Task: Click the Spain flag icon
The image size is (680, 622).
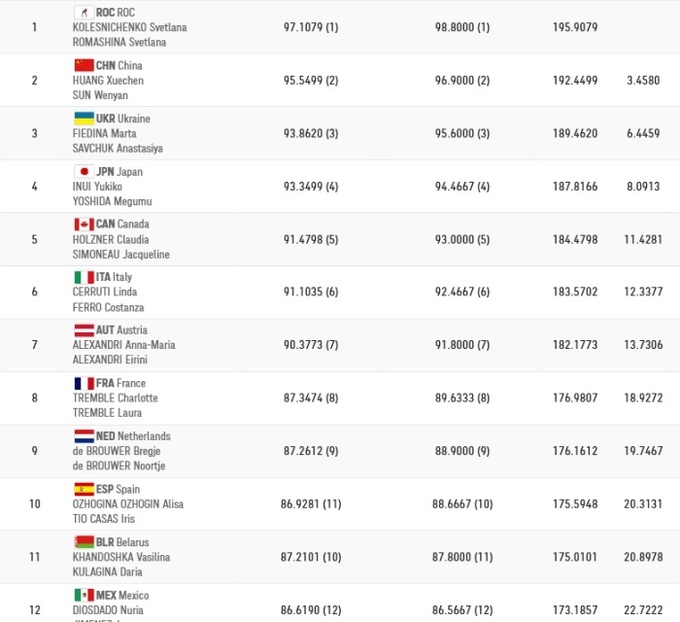Action: (84, 489)
